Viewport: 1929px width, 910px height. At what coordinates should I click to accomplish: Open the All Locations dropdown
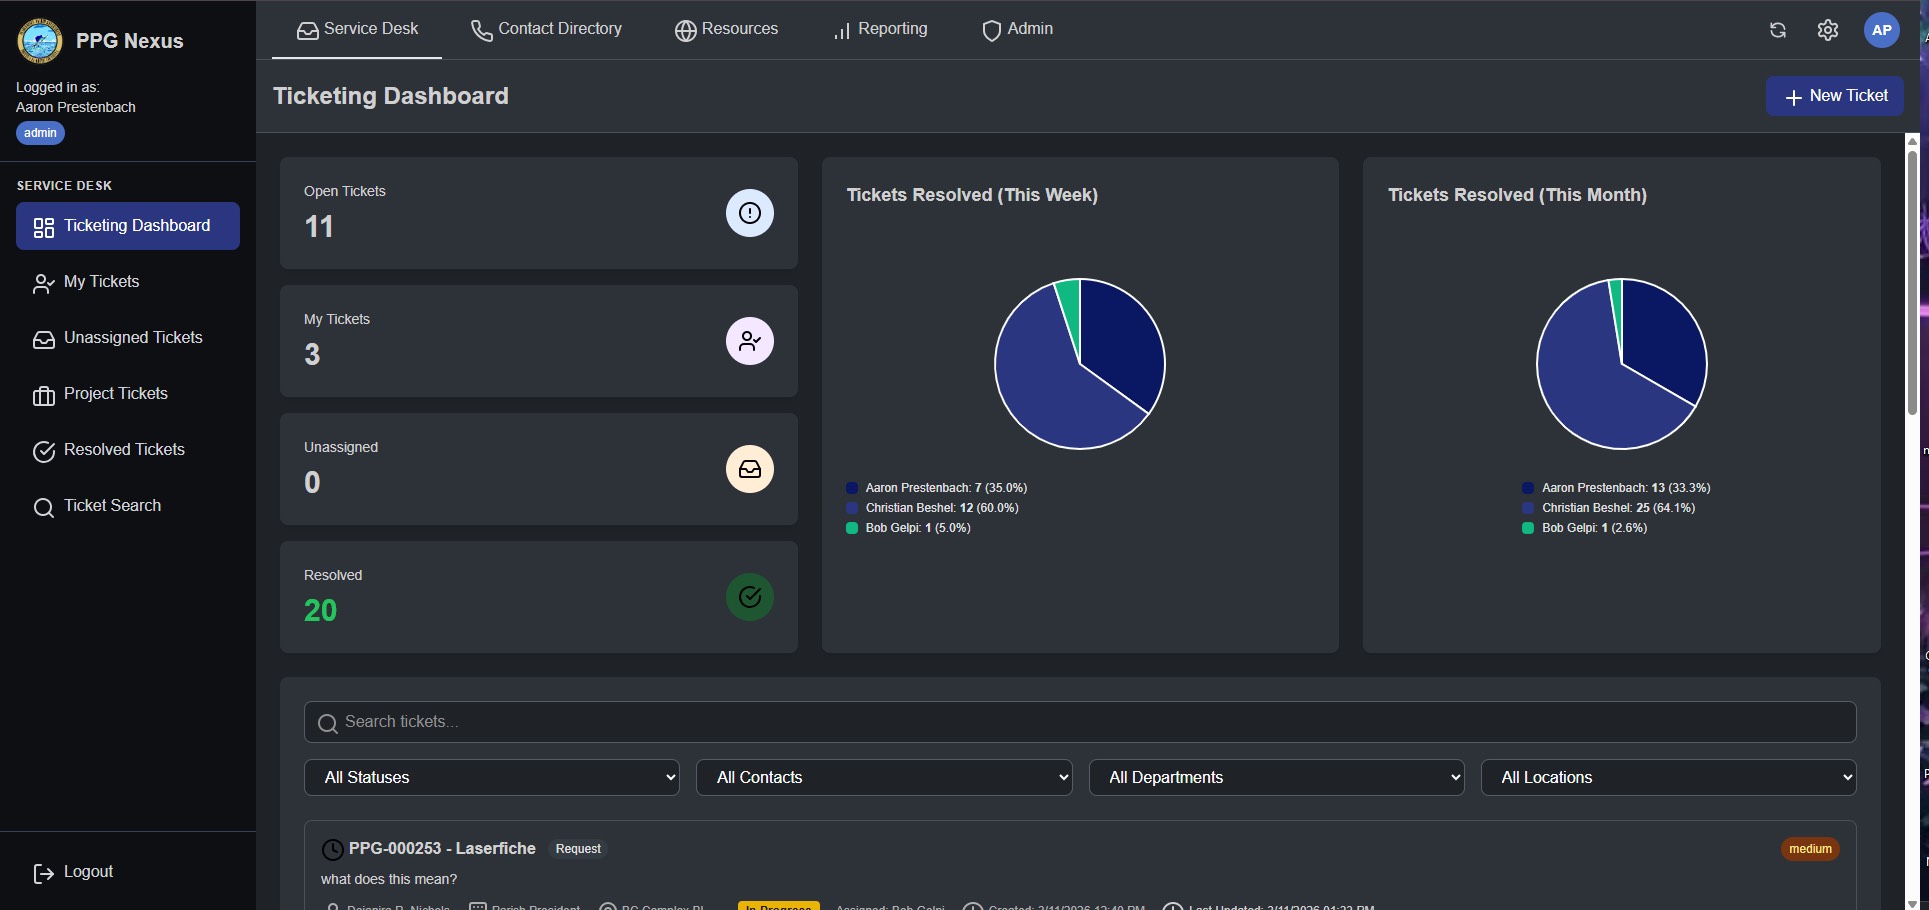[1666, 777]
